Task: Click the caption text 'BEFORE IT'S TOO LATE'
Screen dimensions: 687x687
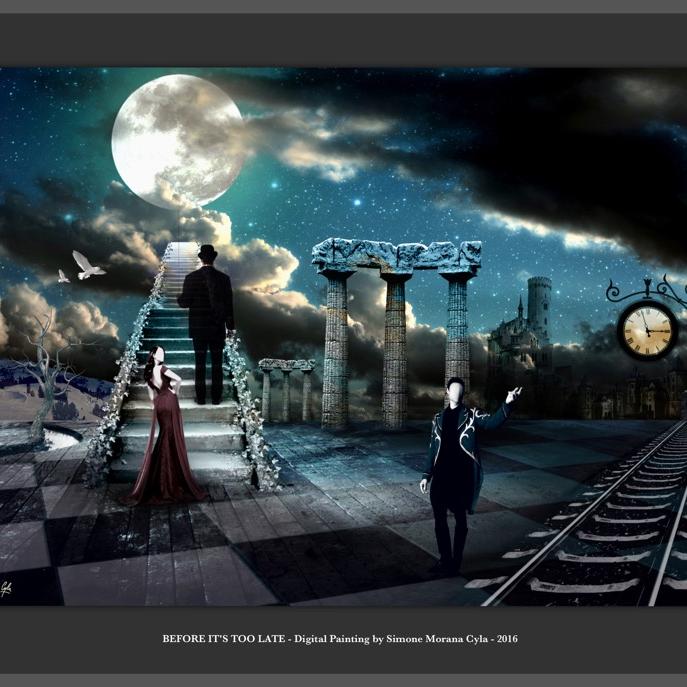Action: 223,639
